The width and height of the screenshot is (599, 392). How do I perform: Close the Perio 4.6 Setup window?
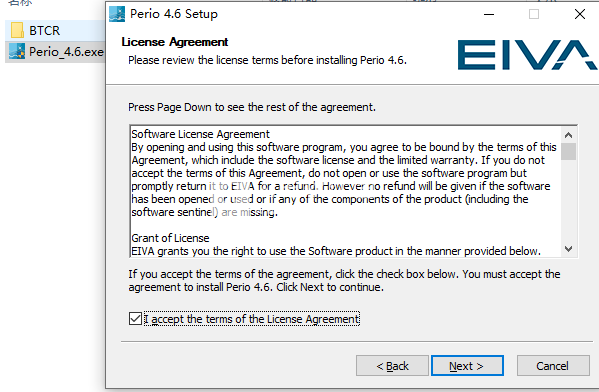[580, 15]
